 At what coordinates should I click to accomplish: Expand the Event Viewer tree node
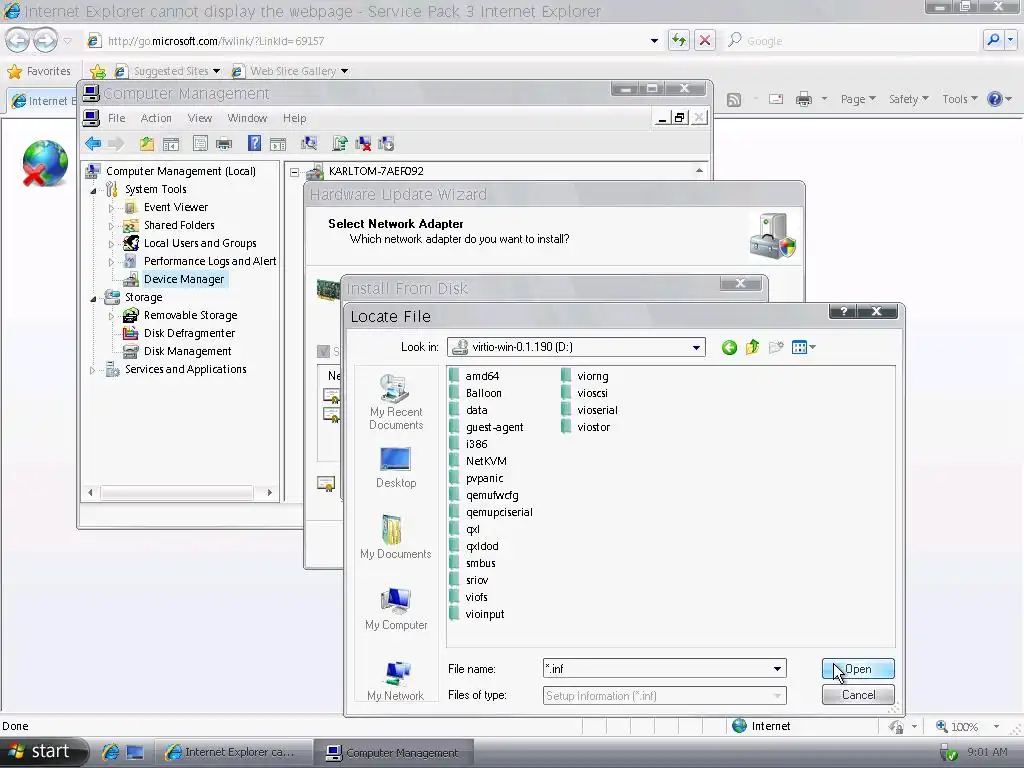[111, 208]
